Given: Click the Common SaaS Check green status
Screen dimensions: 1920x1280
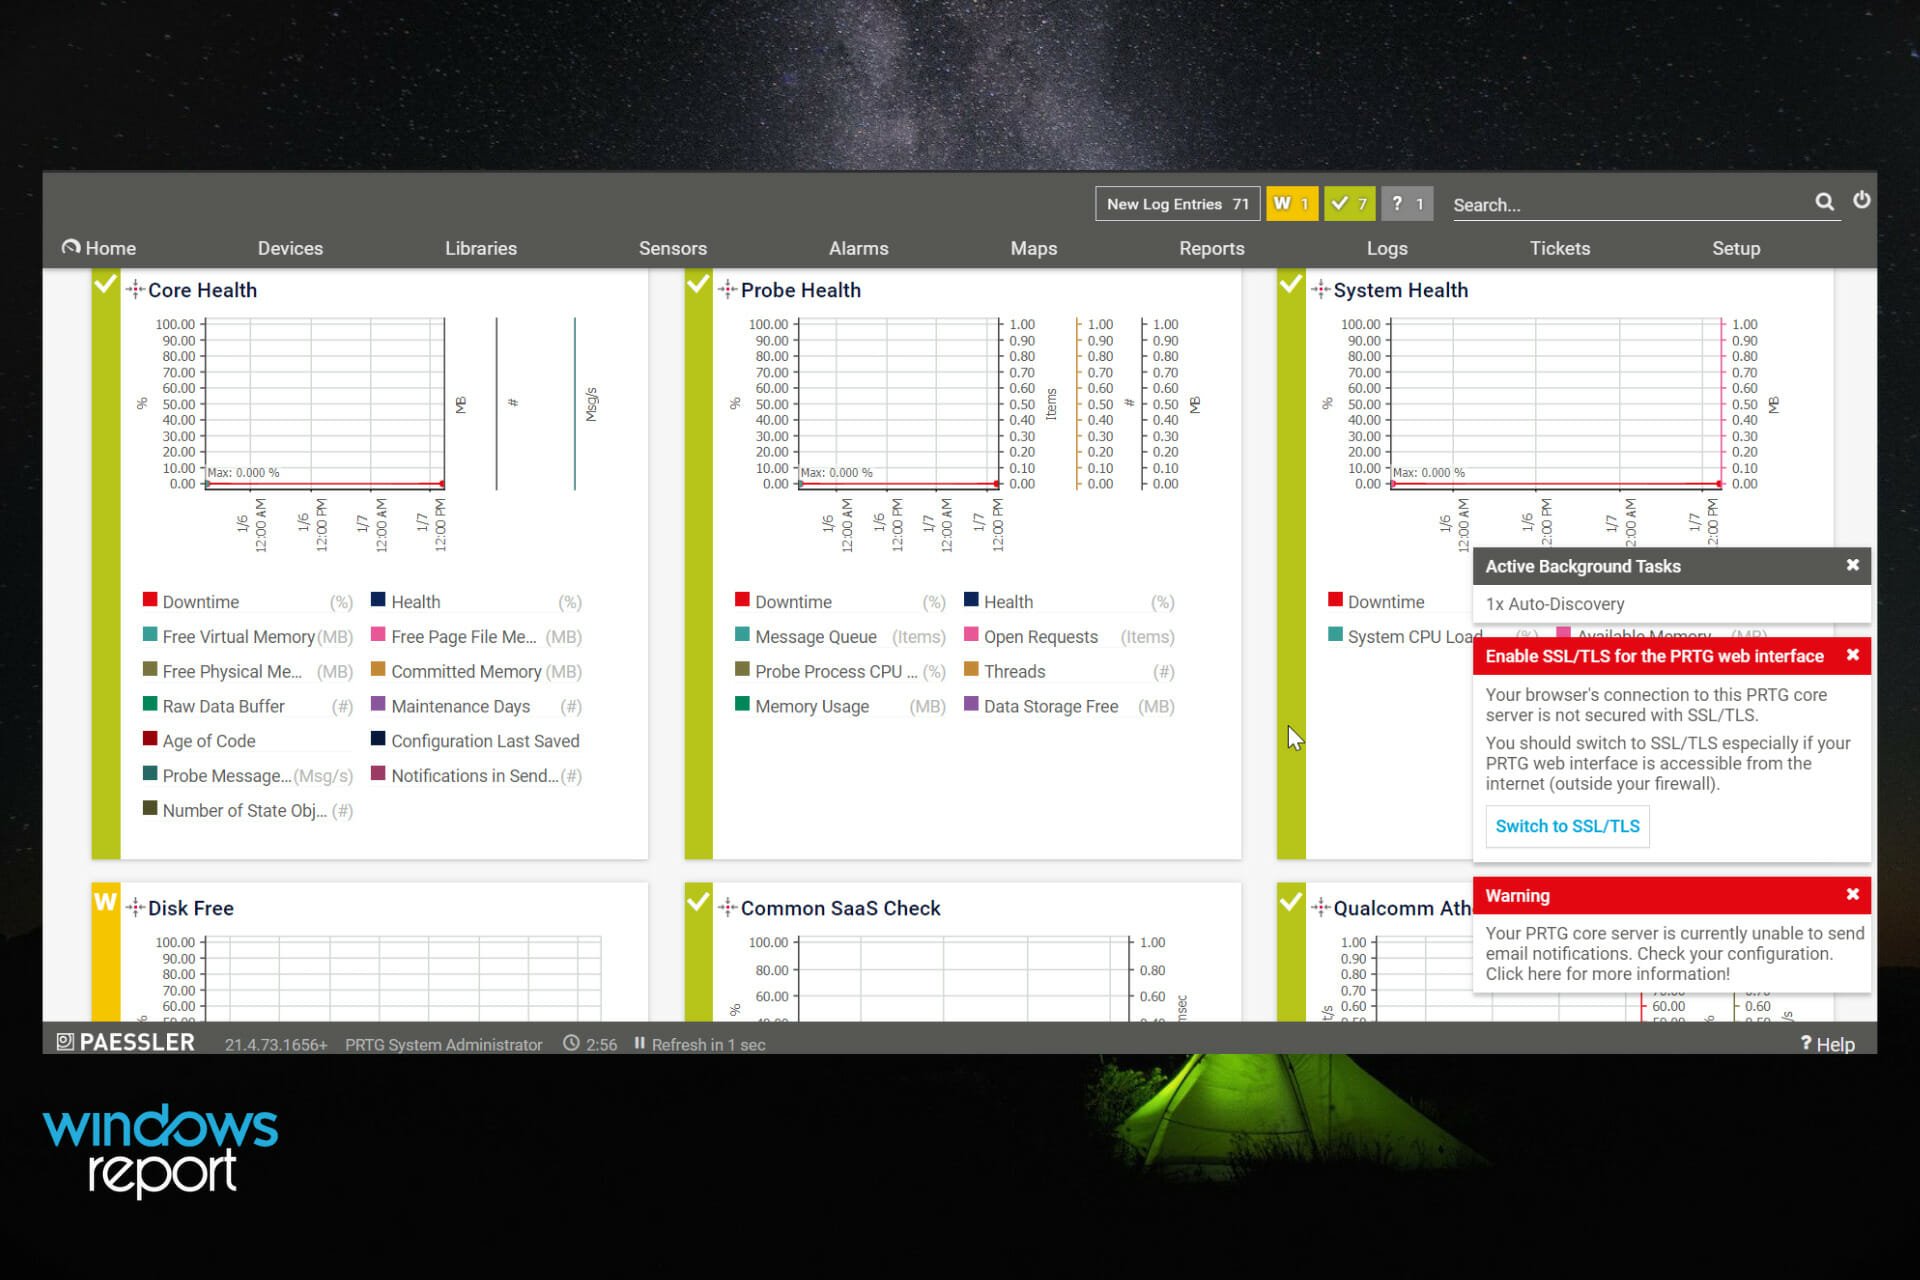Looking at the screenshot, I should (x=697, y=902).
